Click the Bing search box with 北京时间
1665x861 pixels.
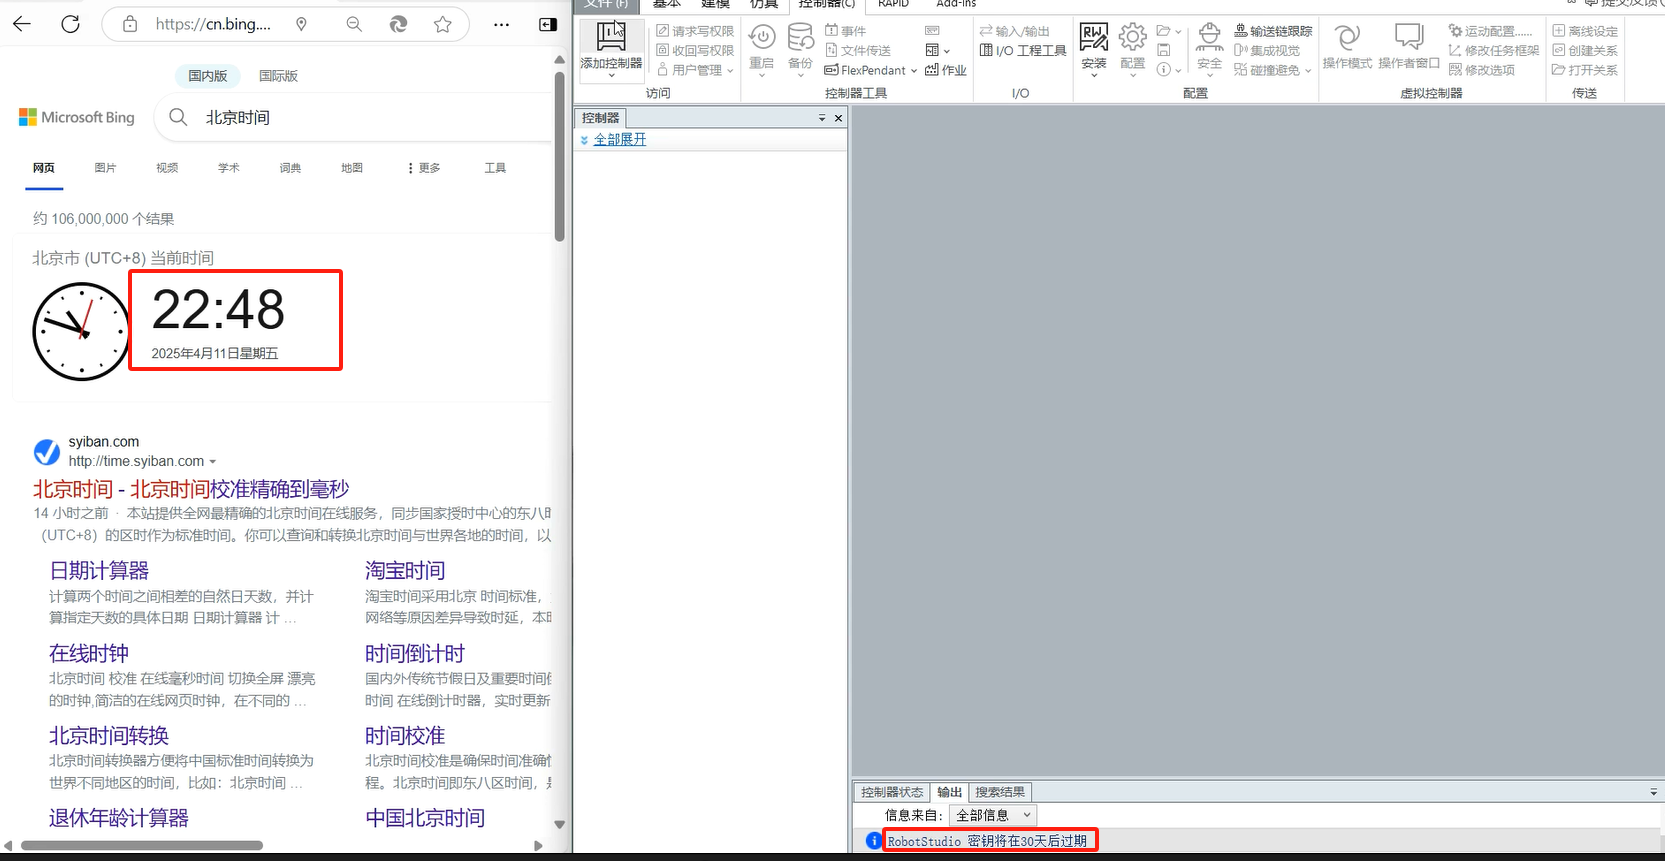[x=350, y=118]
